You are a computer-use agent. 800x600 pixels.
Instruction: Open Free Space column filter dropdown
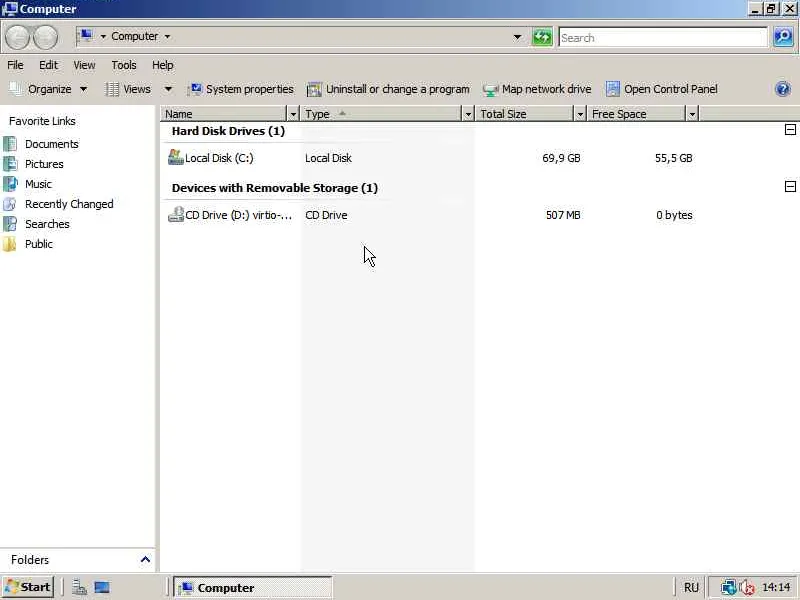[692, 114]
